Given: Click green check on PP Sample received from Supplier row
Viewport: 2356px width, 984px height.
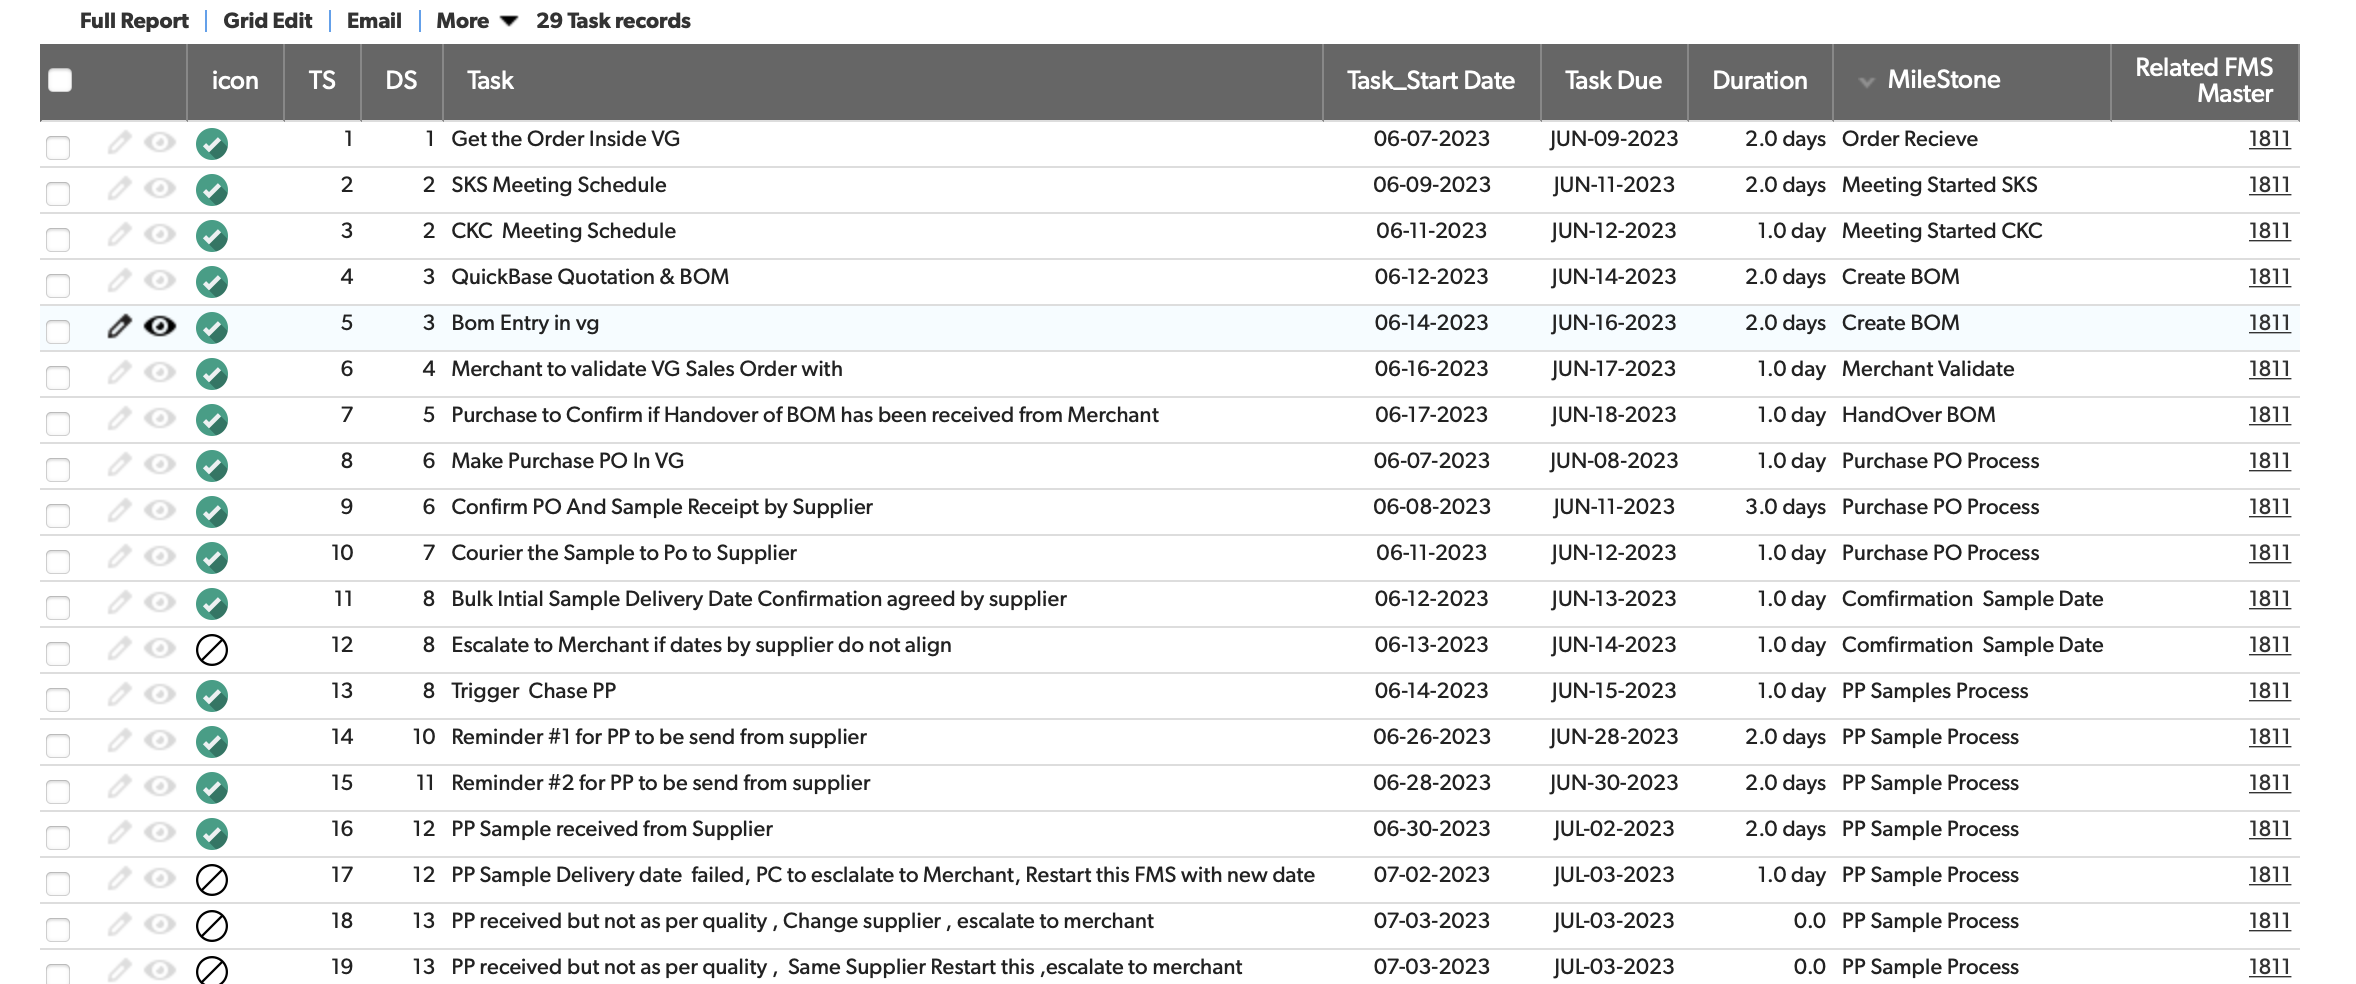Looking at the screenshot, I should point(212,834).
